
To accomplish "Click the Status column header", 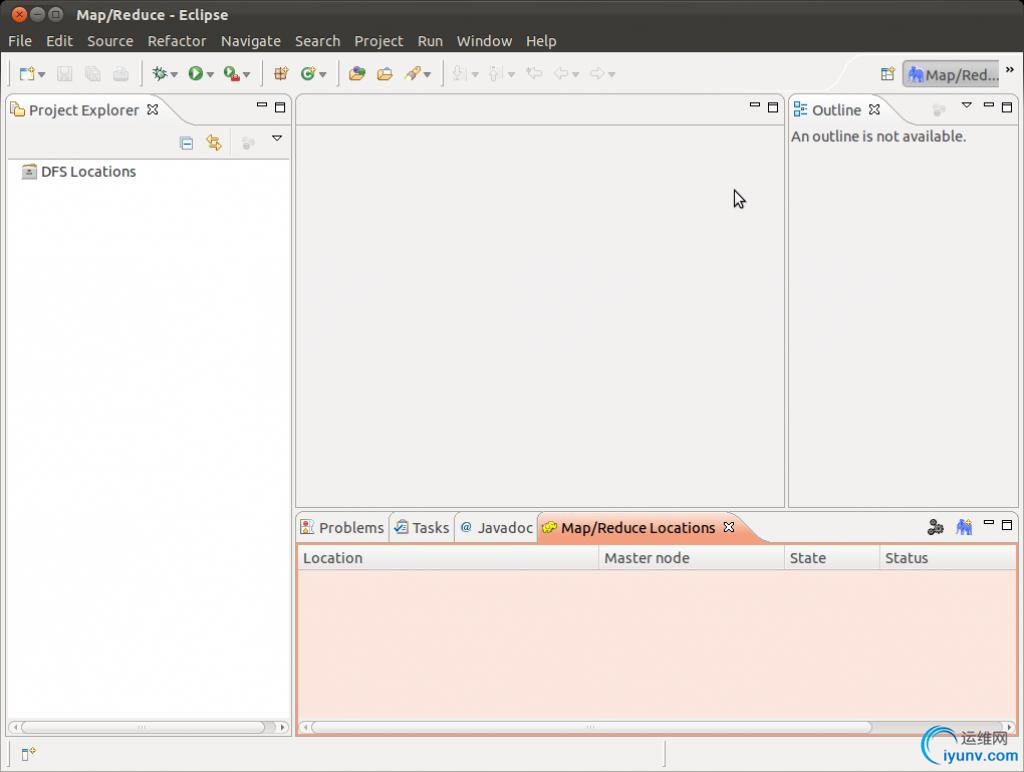I will click(948, 558).
